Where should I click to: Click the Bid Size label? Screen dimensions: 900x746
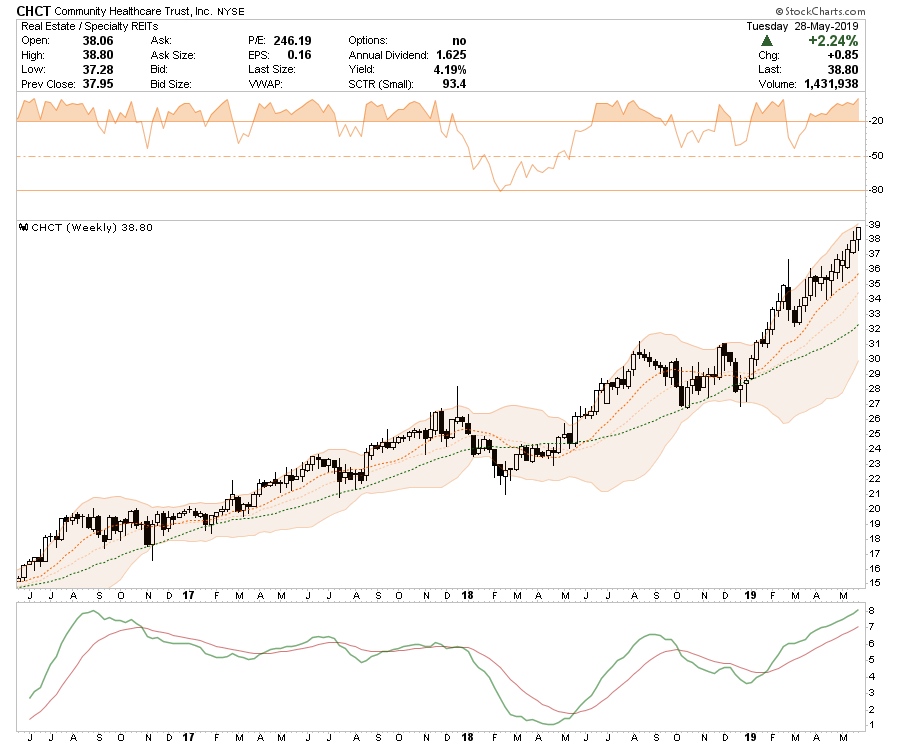[x=171, y=84]
